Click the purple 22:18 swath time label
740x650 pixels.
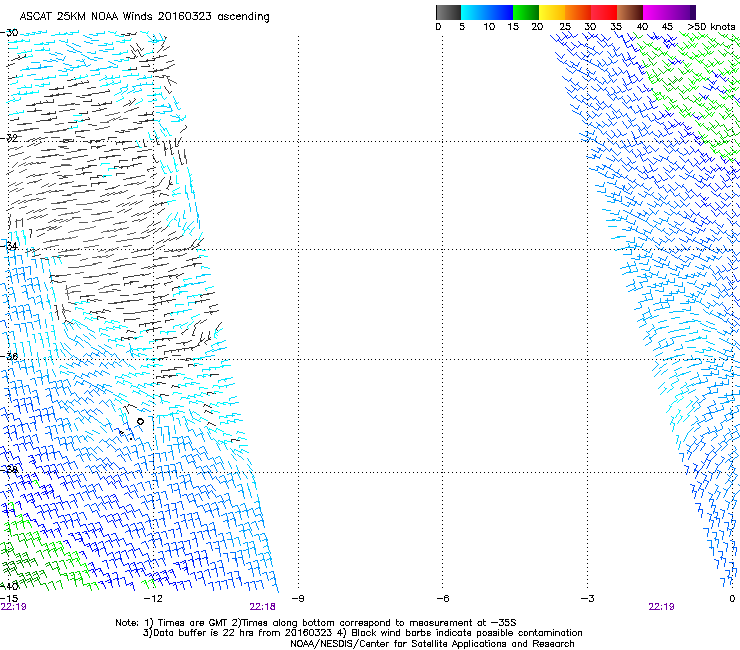pos(262,607)
